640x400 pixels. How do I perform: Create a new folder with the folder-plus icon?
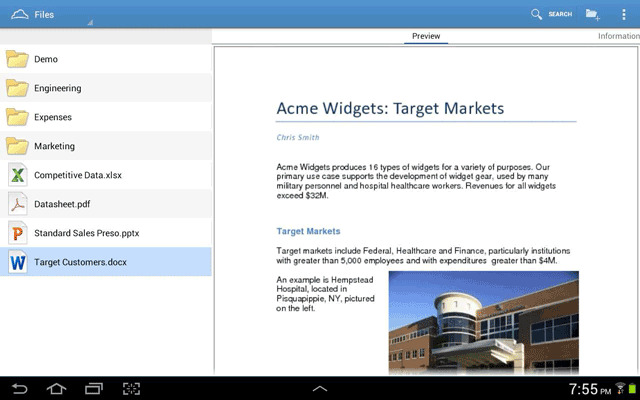coord(593,14)
